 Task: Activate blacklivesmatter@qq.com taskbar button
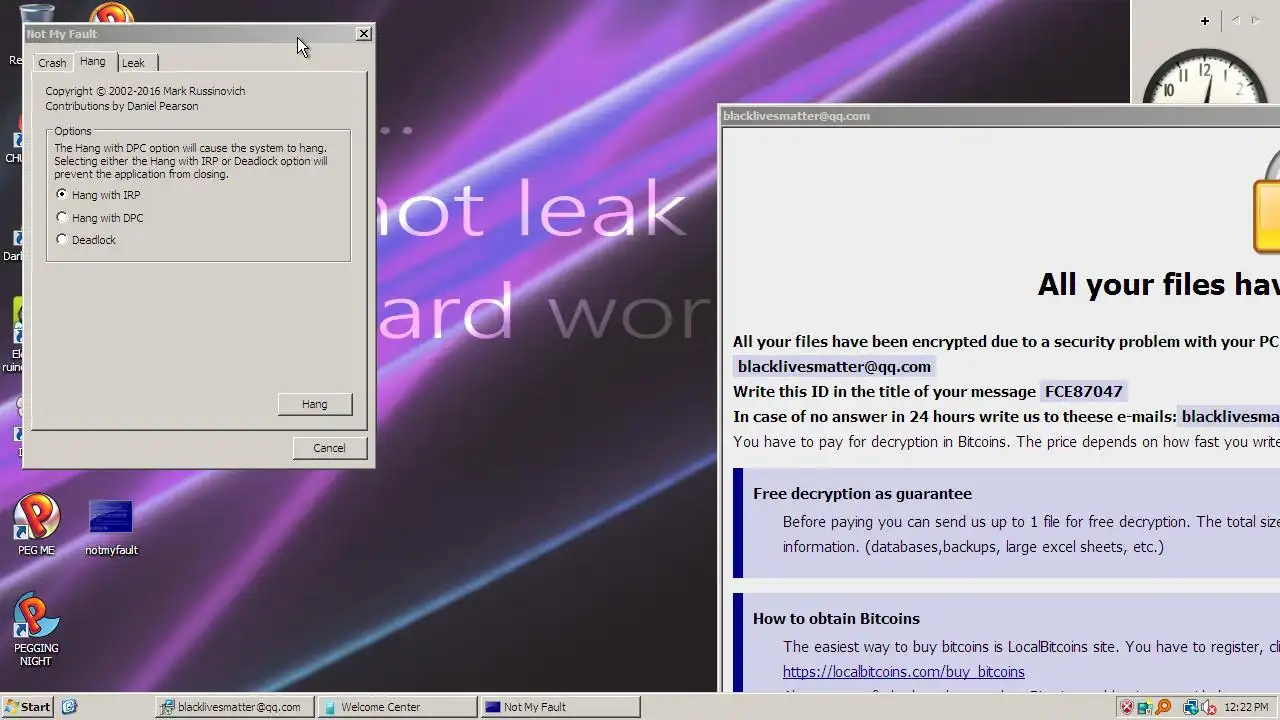coord(235,707)
